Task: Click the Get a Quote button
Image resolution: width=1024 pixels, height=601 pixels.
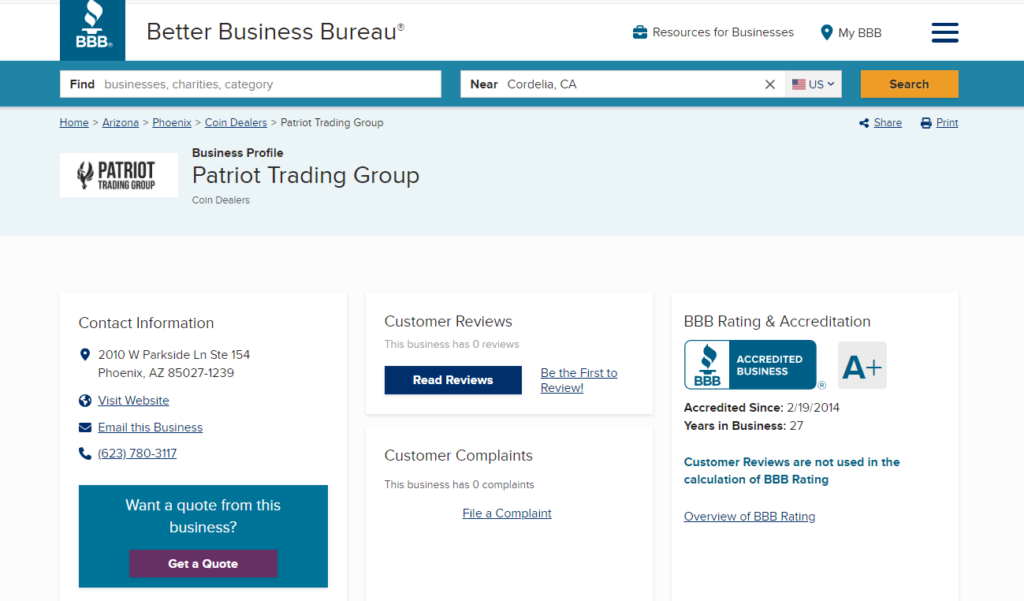Action: point(203,564)
